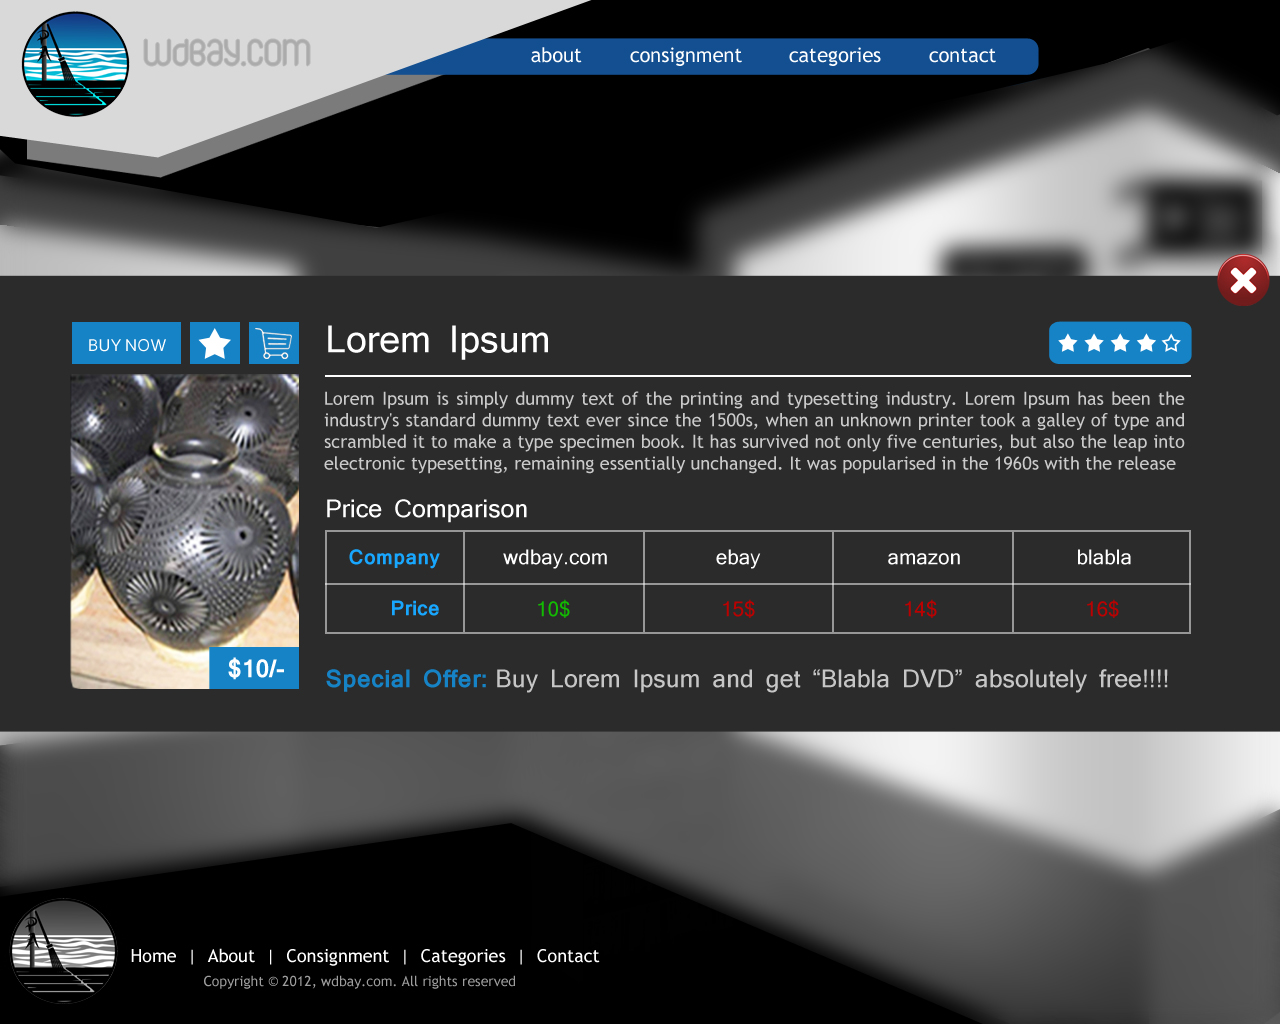Click the BUY NOW button
The width and height of the screenshot is (1280, 1024).
126,344
